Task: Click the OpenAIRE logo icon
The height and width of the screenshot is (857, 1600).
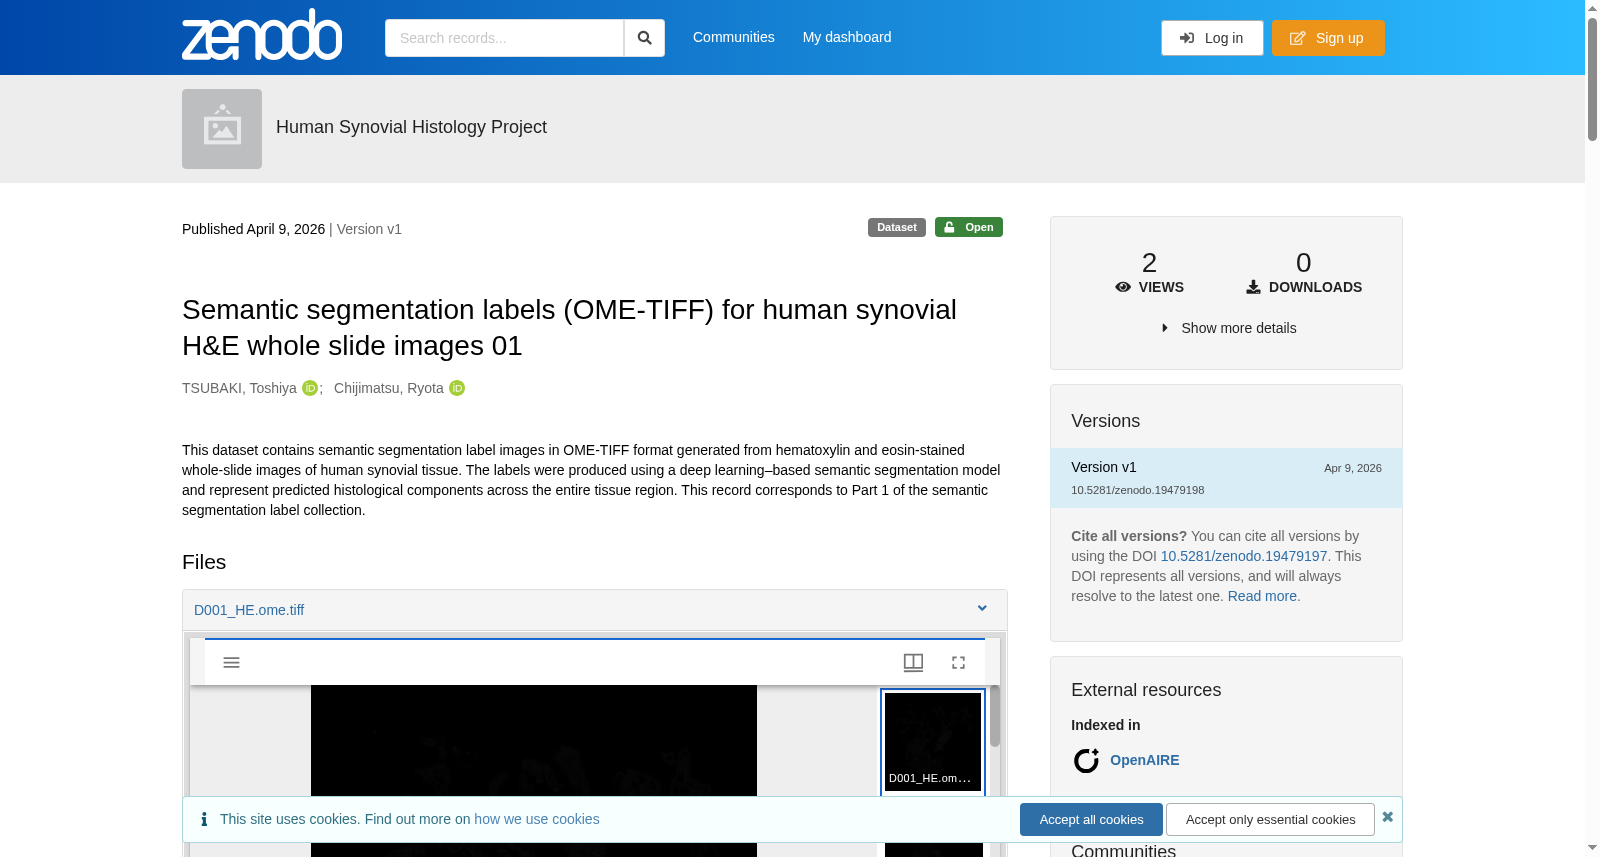Action: coord(1086,761)
